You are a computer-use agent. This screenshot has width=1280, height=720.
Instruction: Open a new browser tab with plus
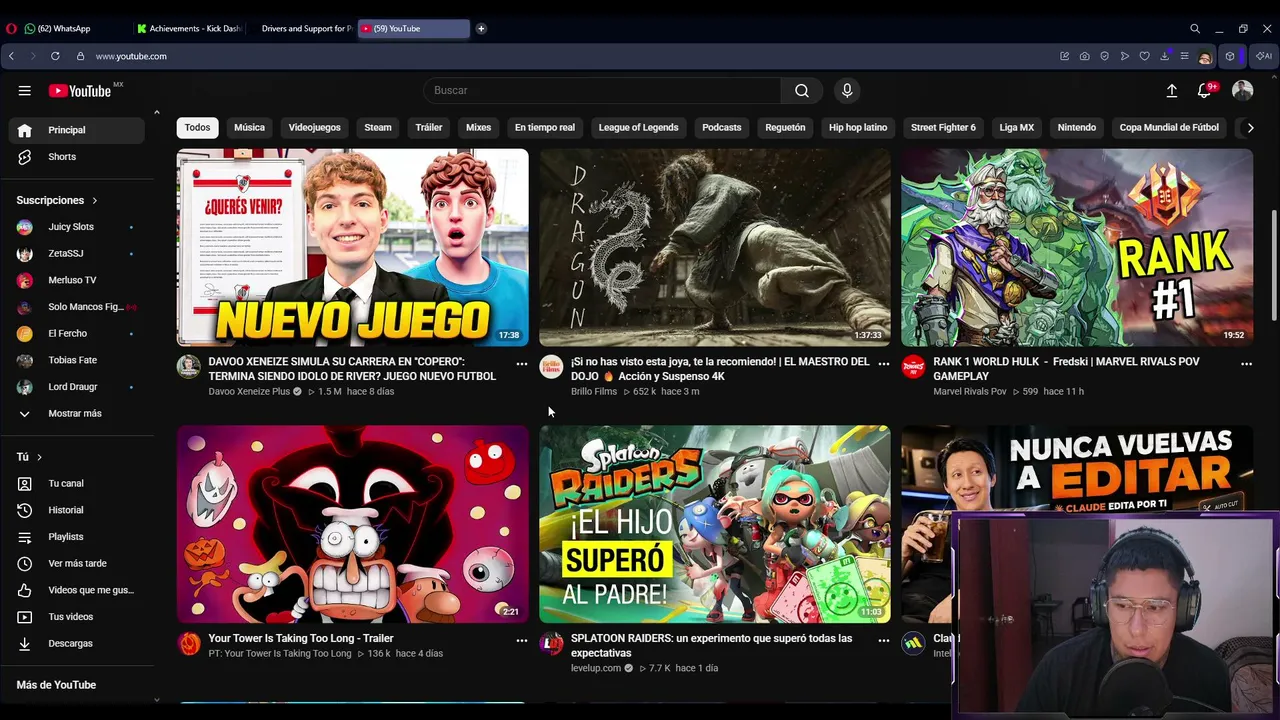pyautogui.click(x=481, y=29)
